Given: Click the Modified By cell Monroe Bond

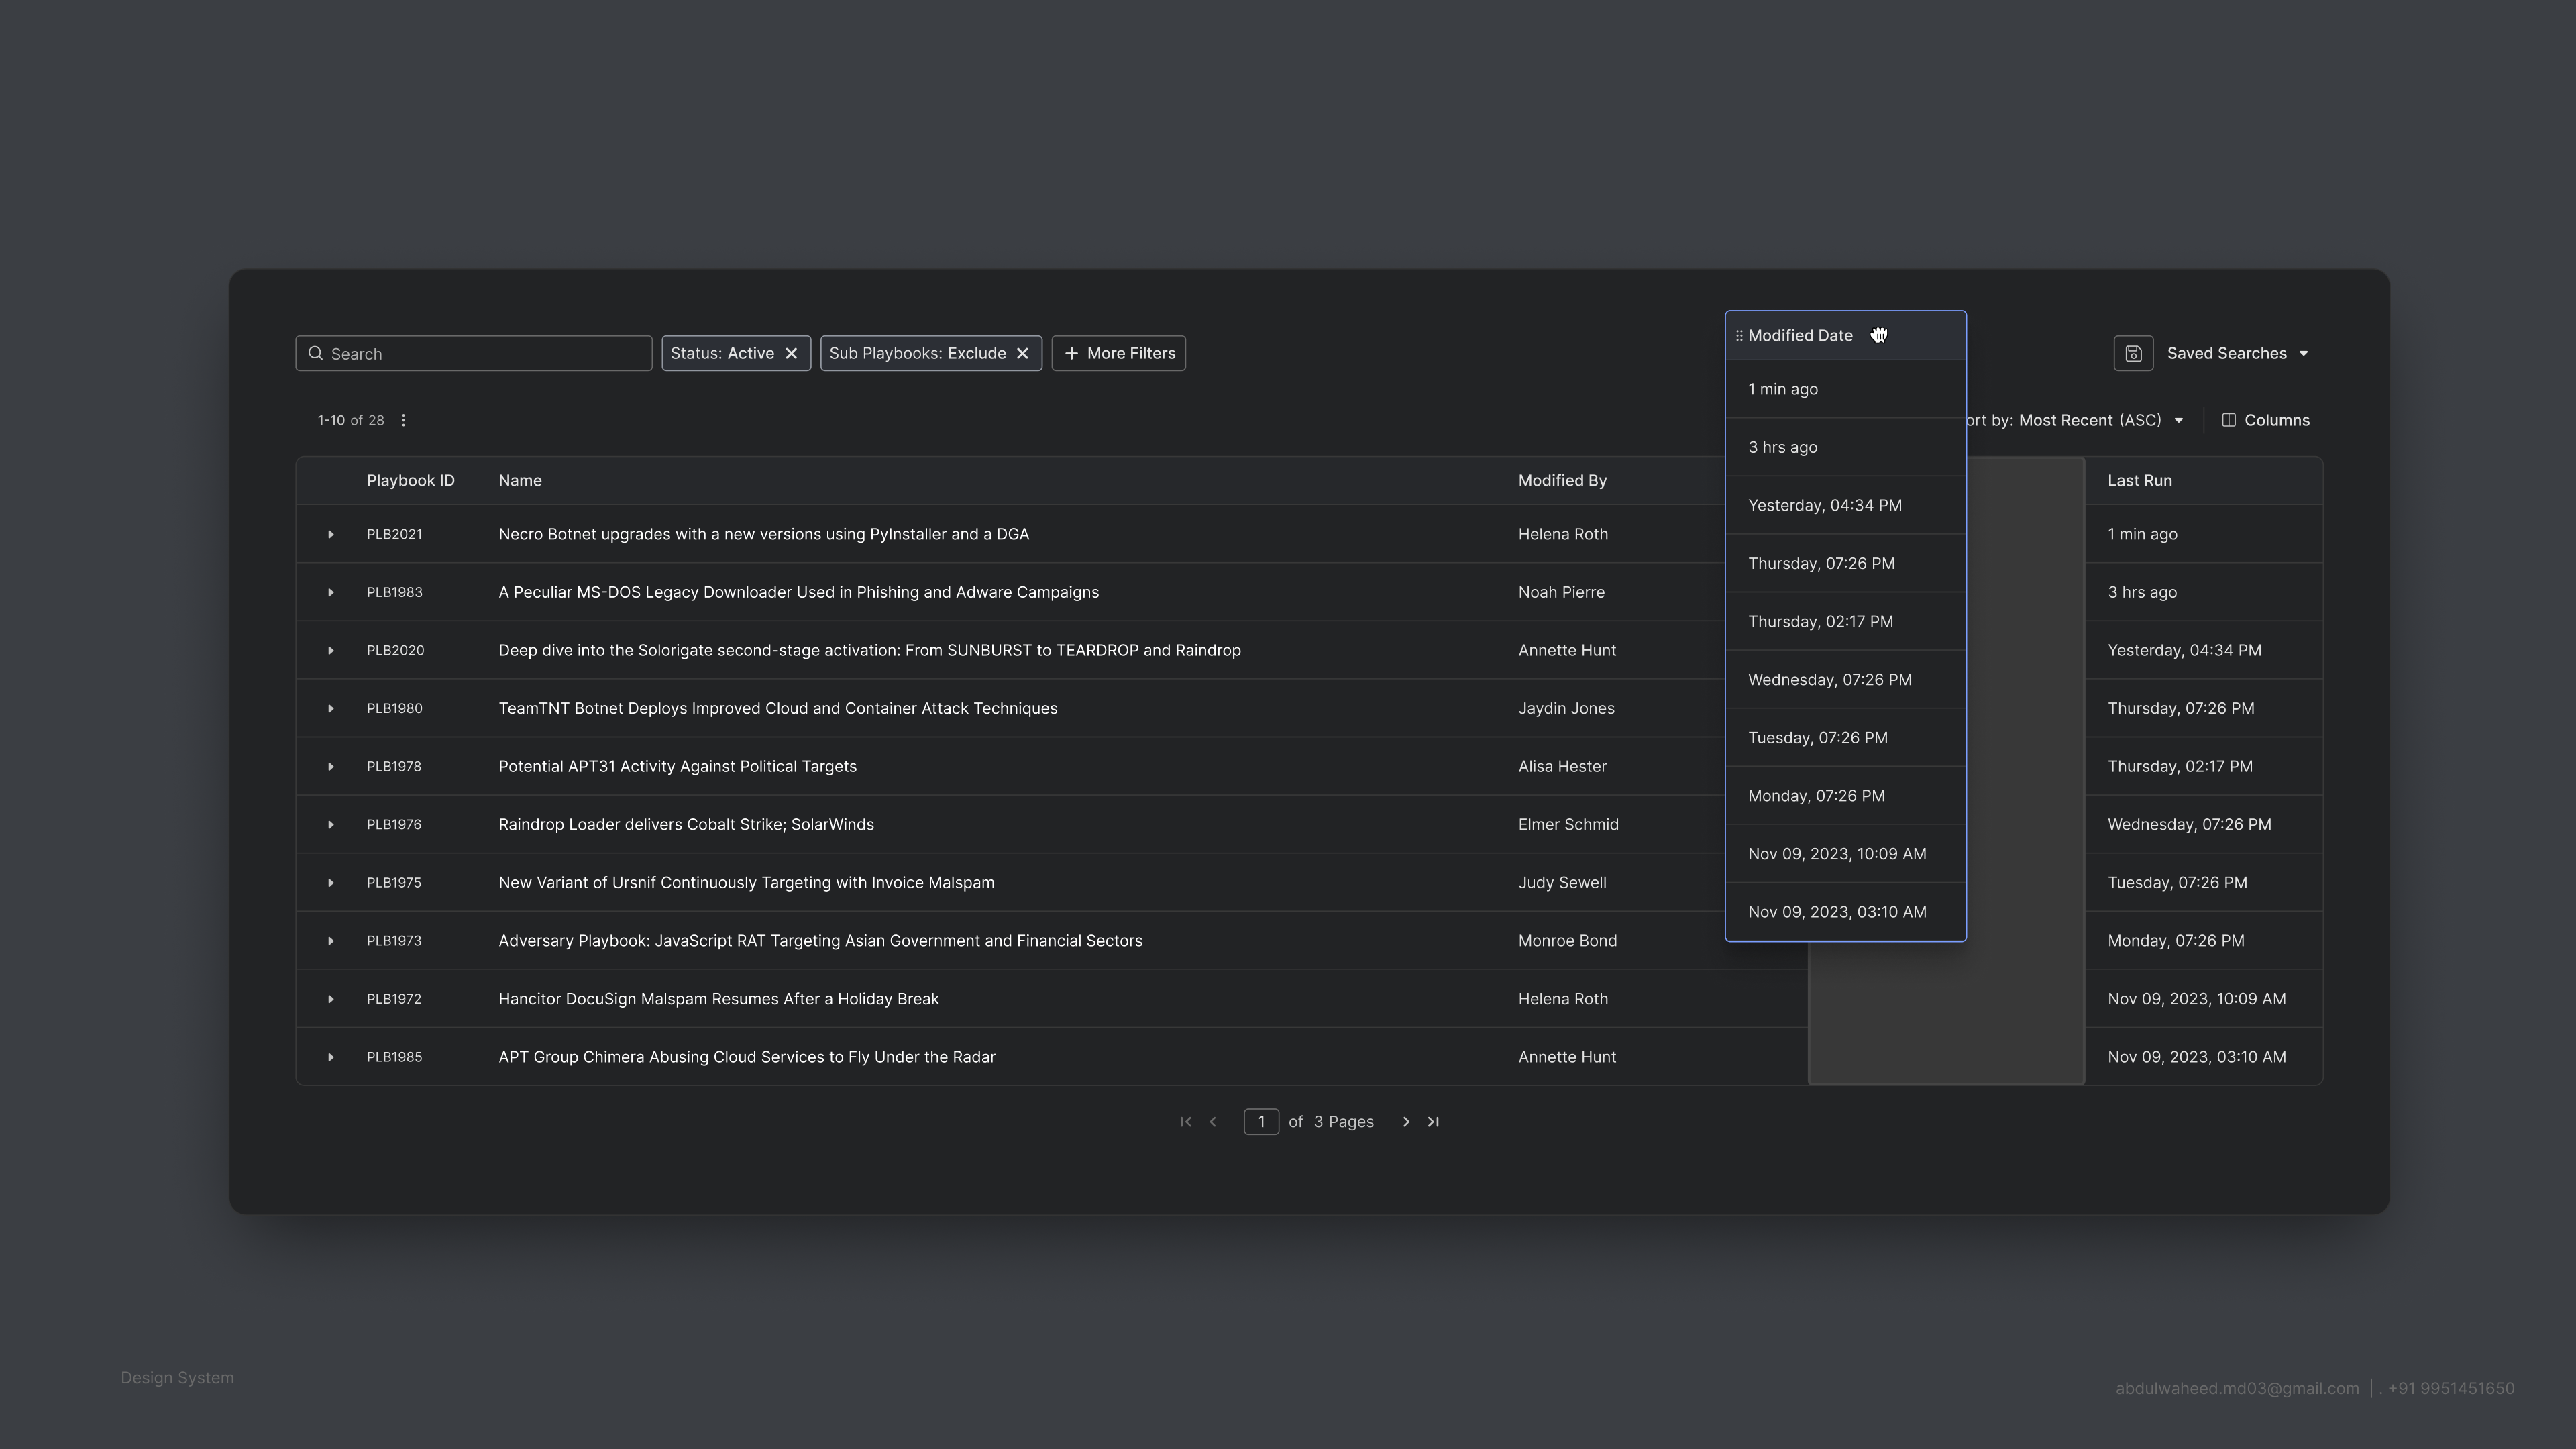Looking at the screenshot, I should [x=1567, y=940].
